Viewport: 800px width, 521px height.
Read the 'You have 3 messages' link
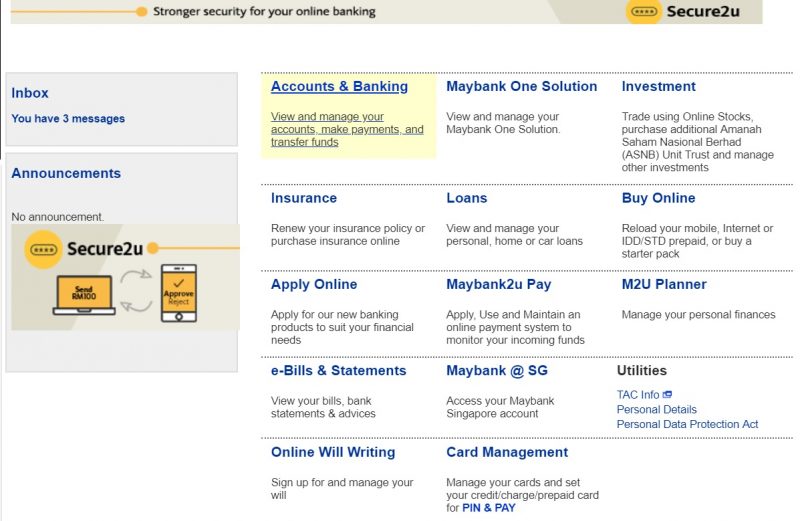point(68,118)
